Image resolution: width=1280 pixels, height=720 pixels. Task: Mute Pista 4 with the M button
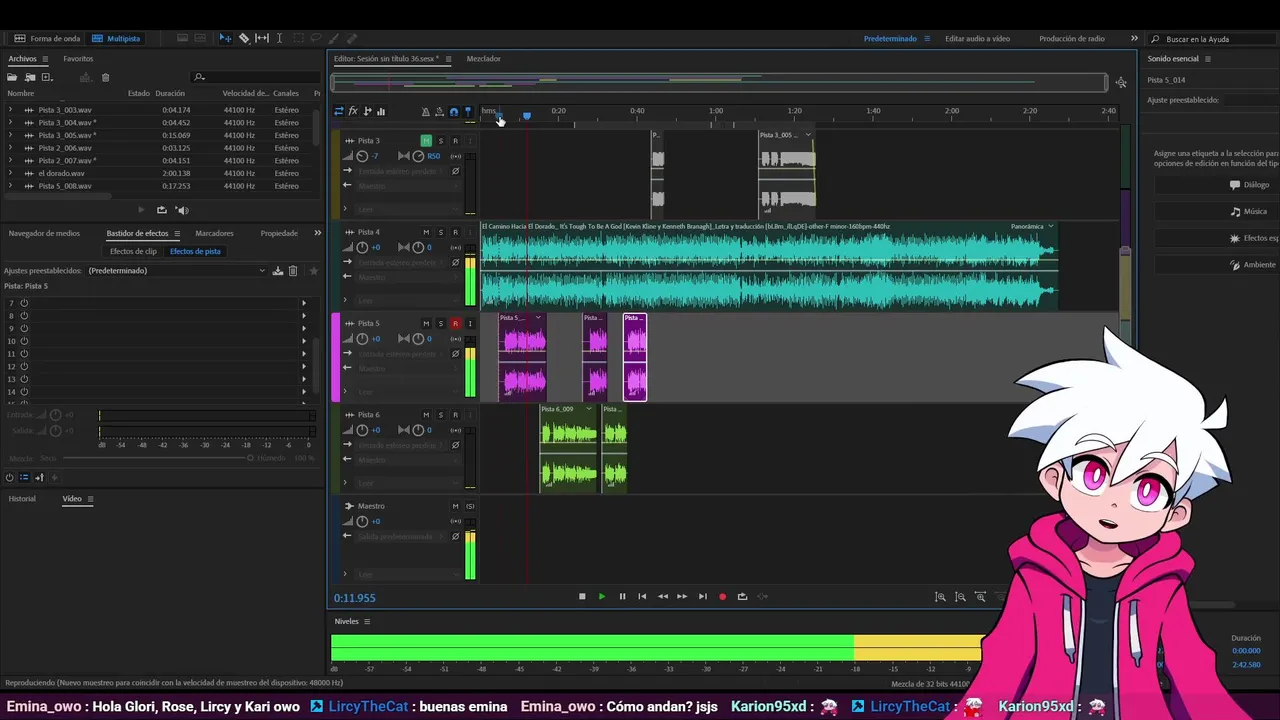point(426,232)
